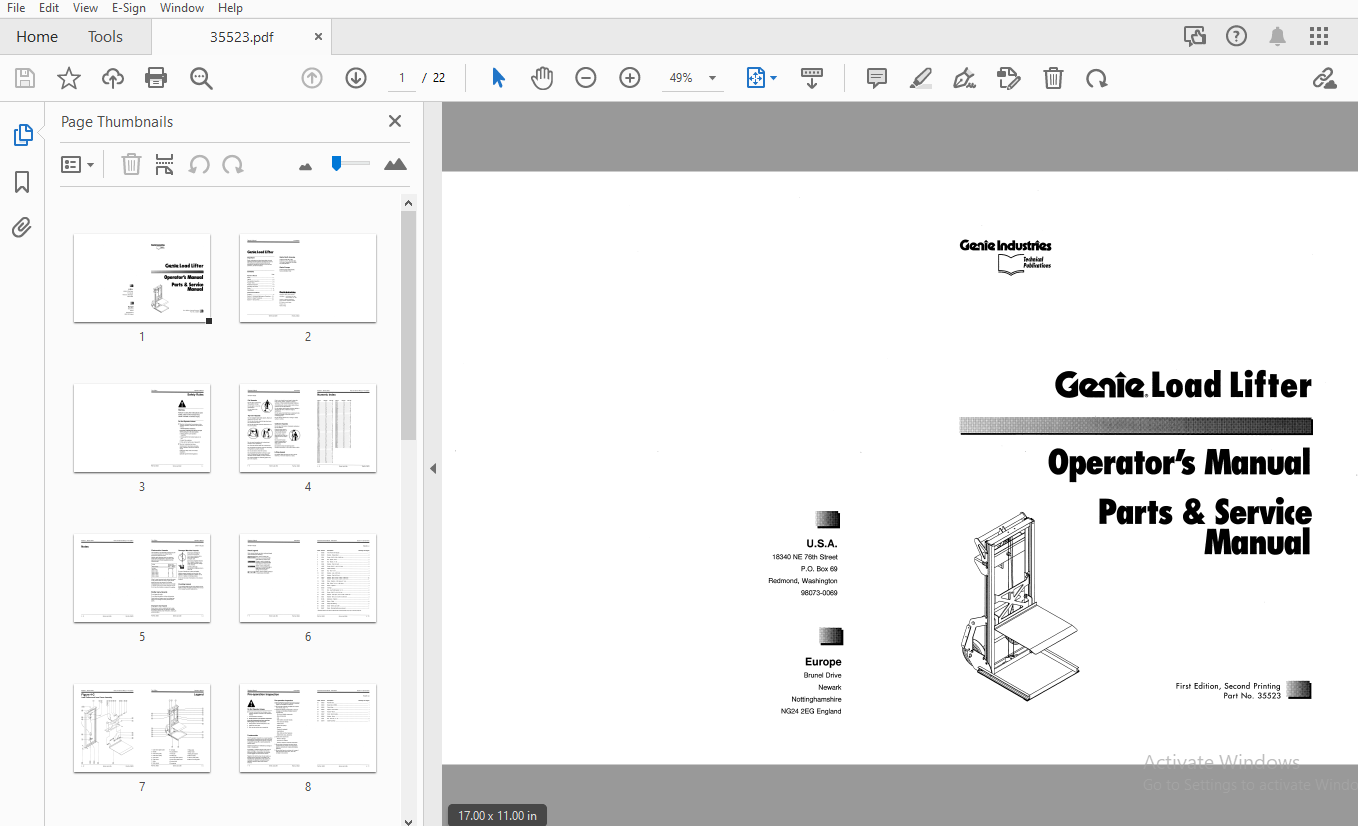This screenshot has width=1358, height=826.
Task: Save the file with the floppy disk icon
Action: 25,78
